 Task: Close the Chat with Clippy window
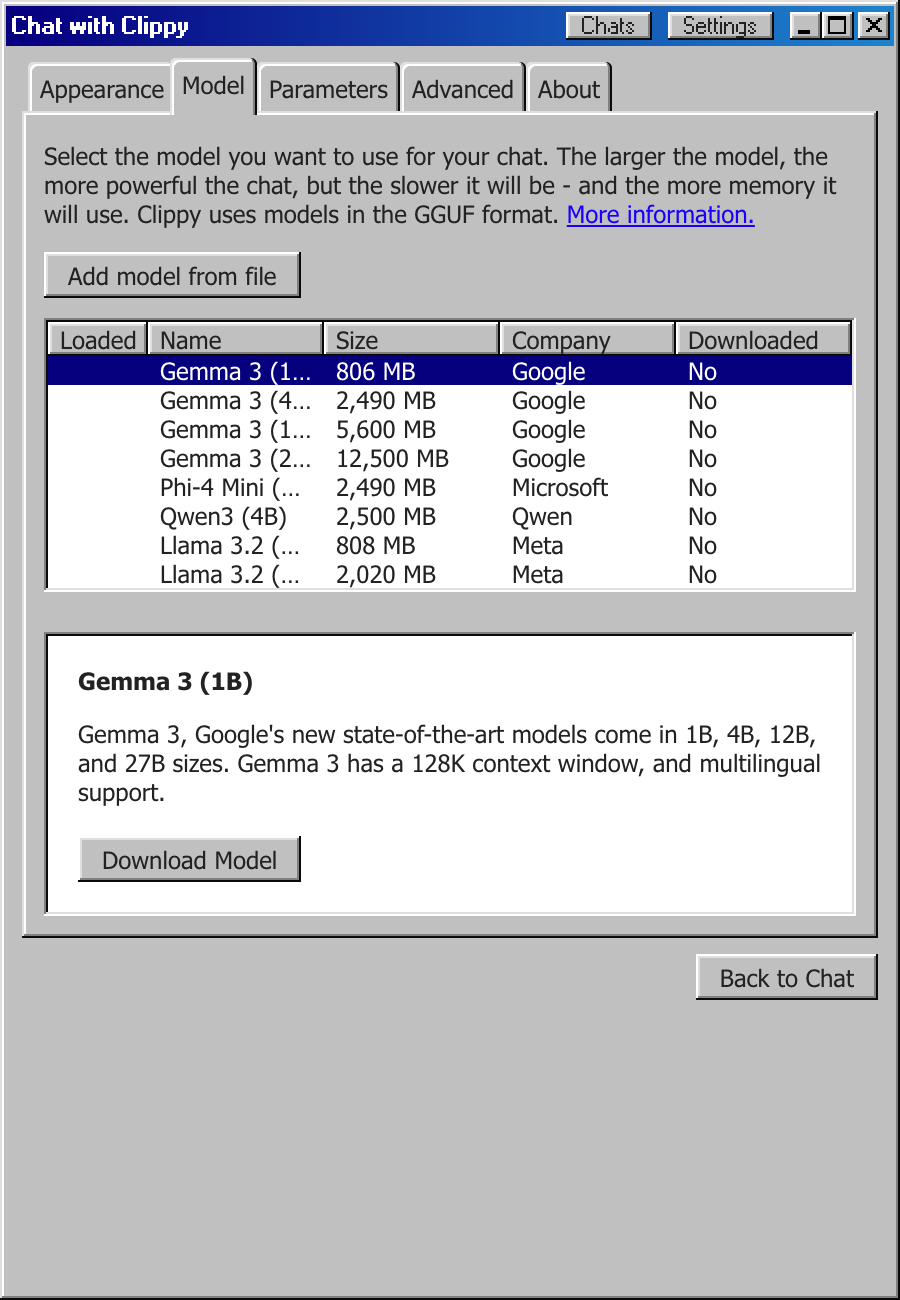(873, 26)
